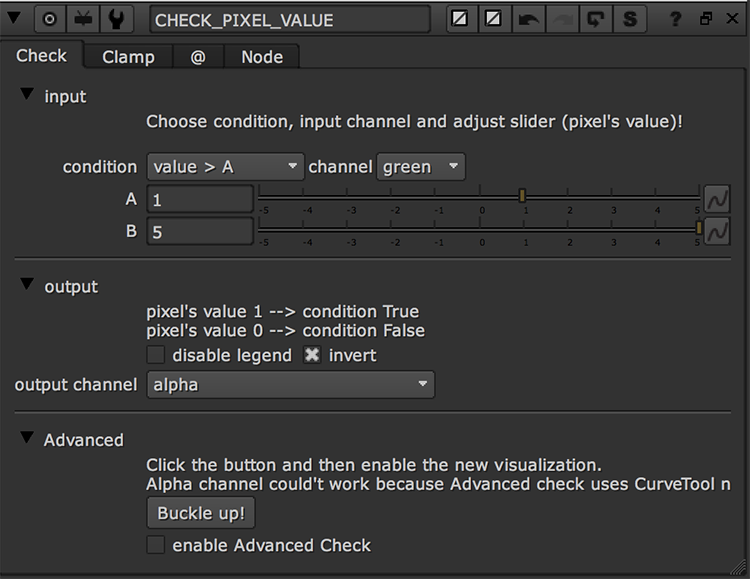Click the wrench icon in panel header
750x579 pixels.
pyautogui.click(x=116, y=19)
